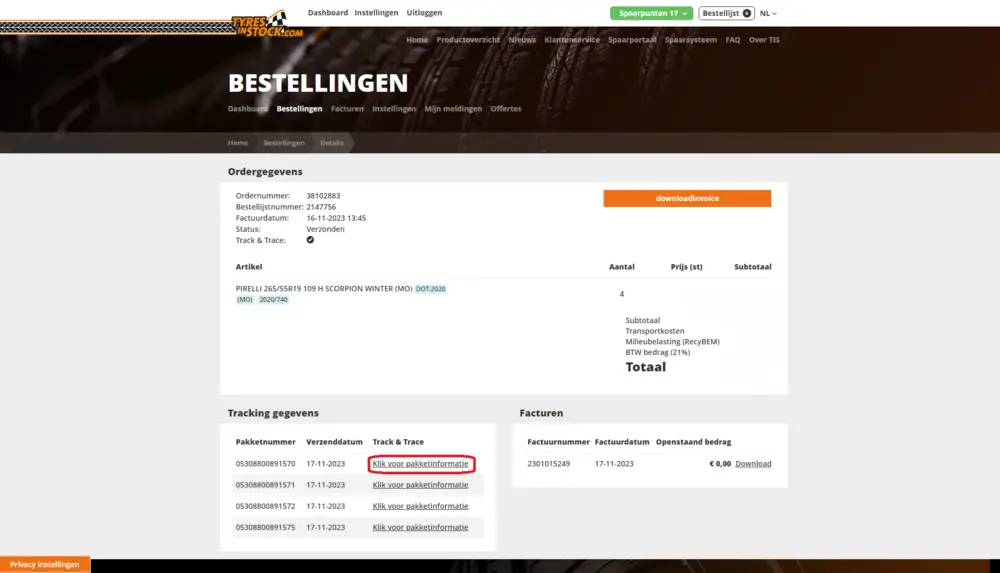Click the Track & Trace checkmark icon
This screenshot has height=573, width=1000.
click(310, 240)
